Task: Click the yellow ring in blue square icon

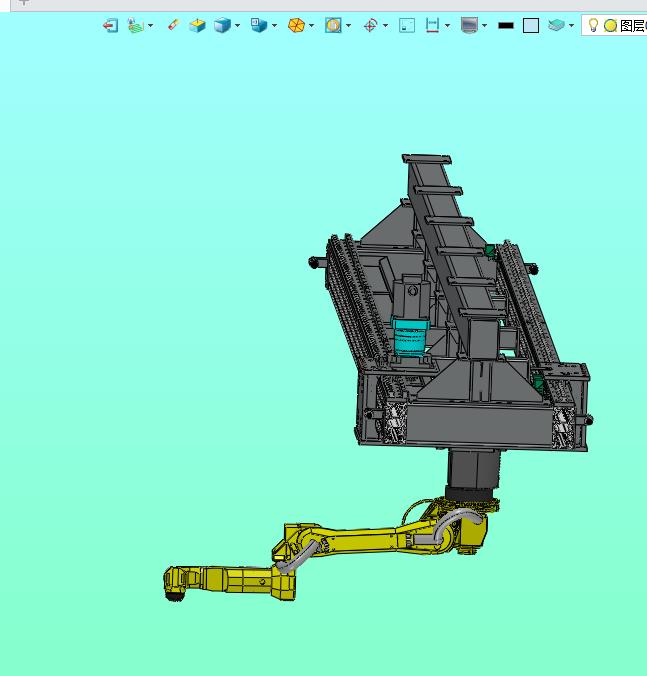Action: tap(333, 25)
